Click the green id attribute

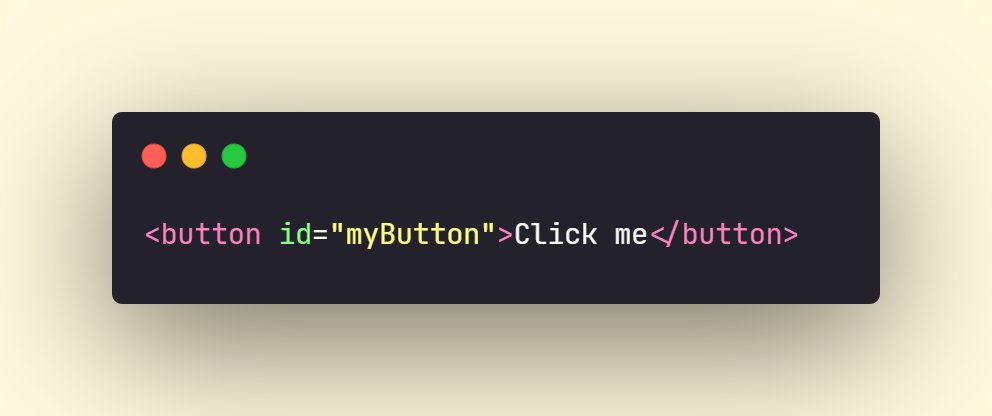[x=295, y=235]
